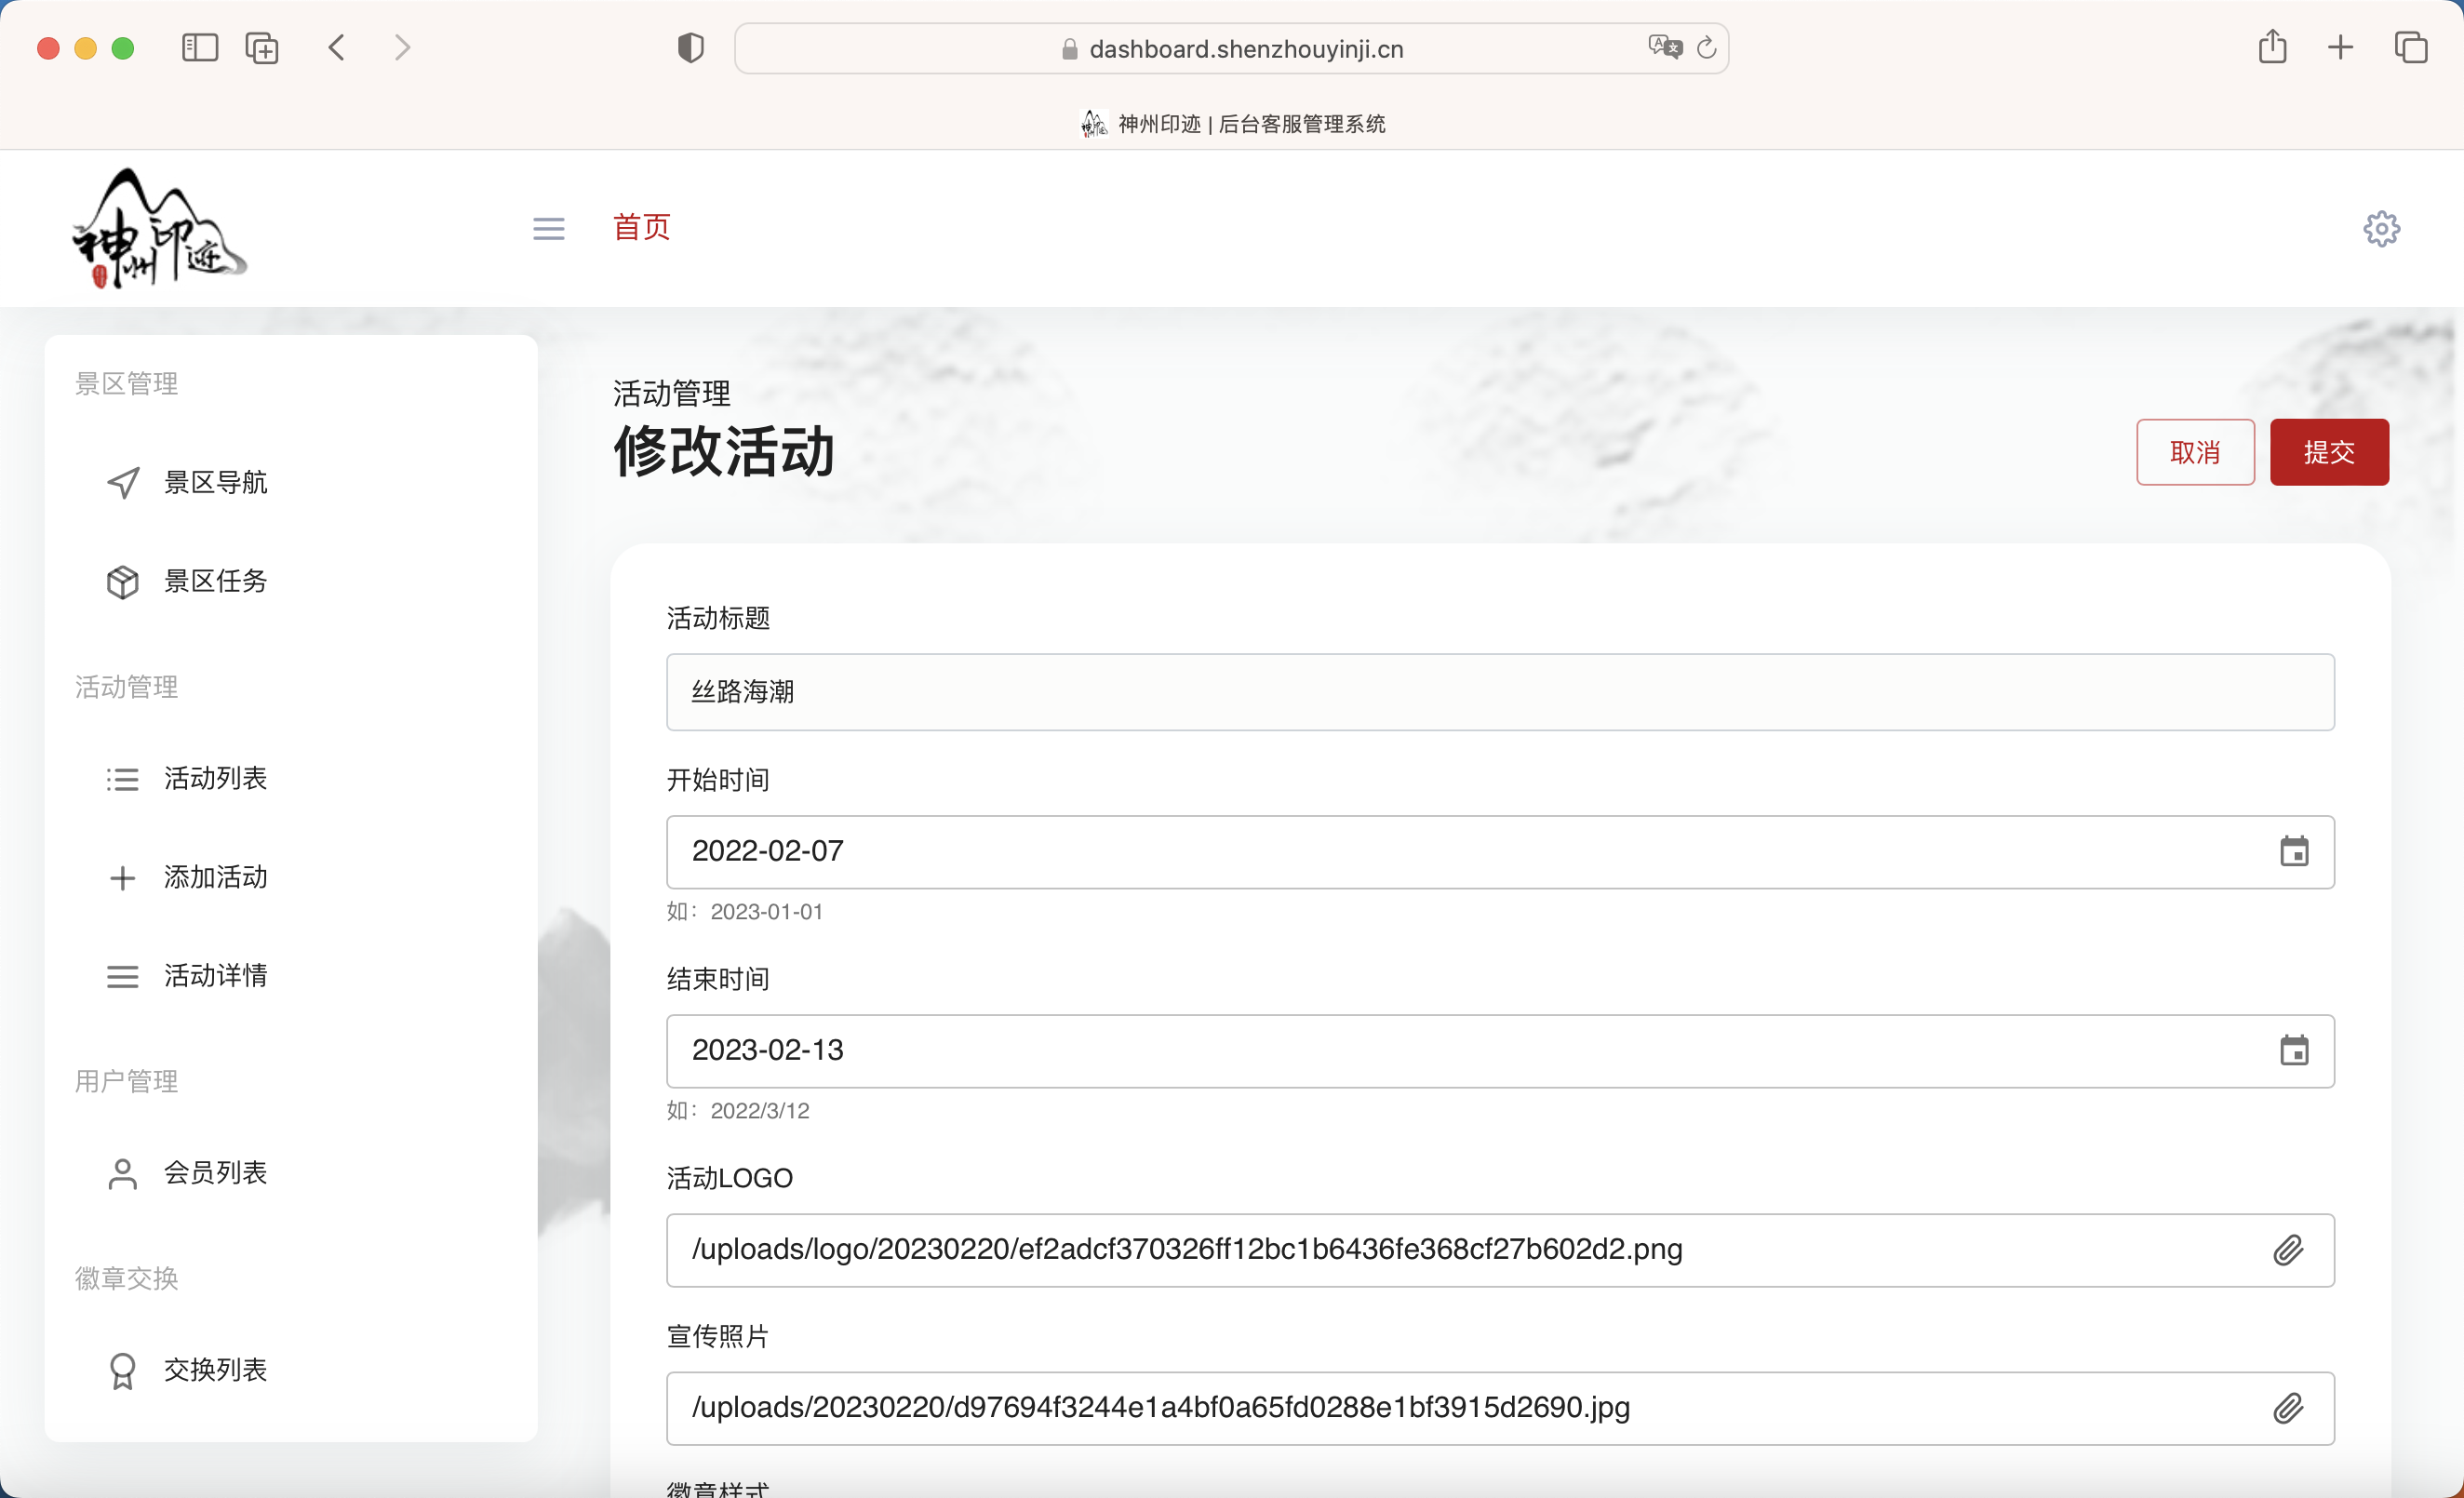Click the 活动标题 input field

click(x=1500, y=692)
